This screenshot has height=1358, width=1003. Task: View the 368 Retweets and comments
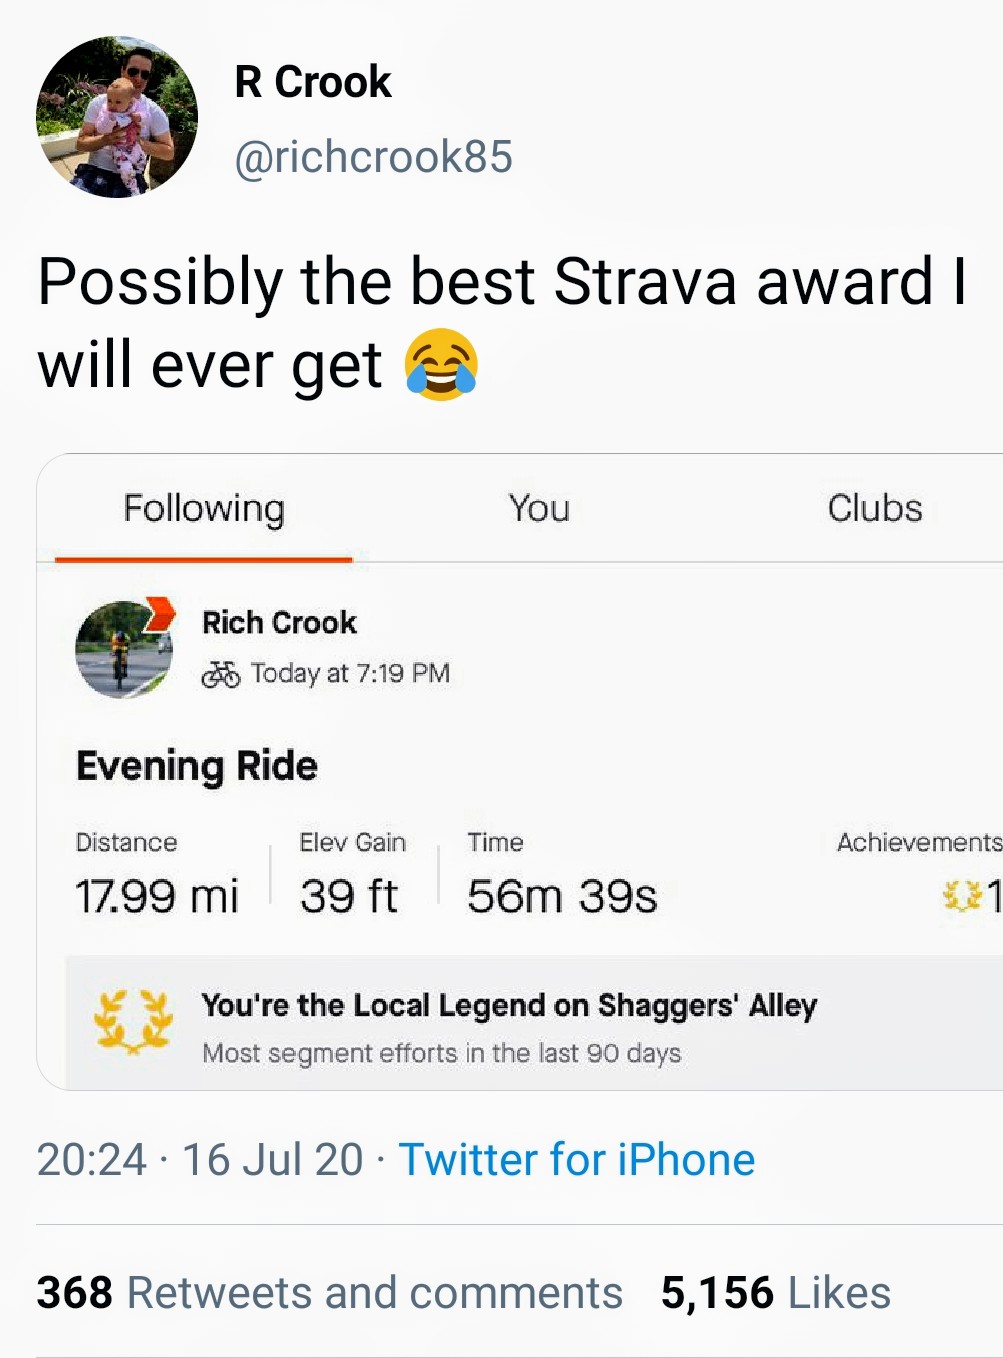click(330, 1292)
